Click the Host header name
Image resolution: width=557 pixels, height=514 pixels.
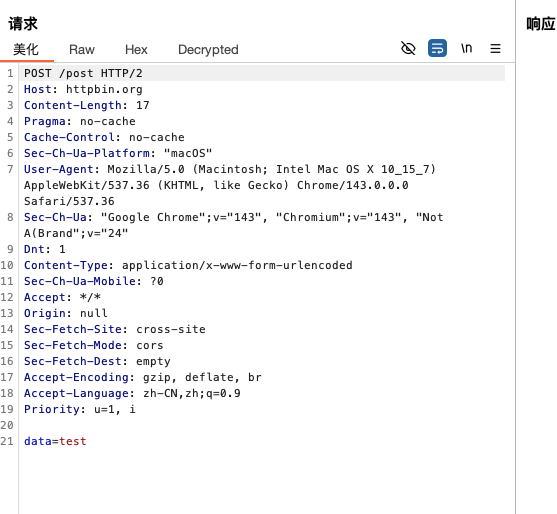37,90
